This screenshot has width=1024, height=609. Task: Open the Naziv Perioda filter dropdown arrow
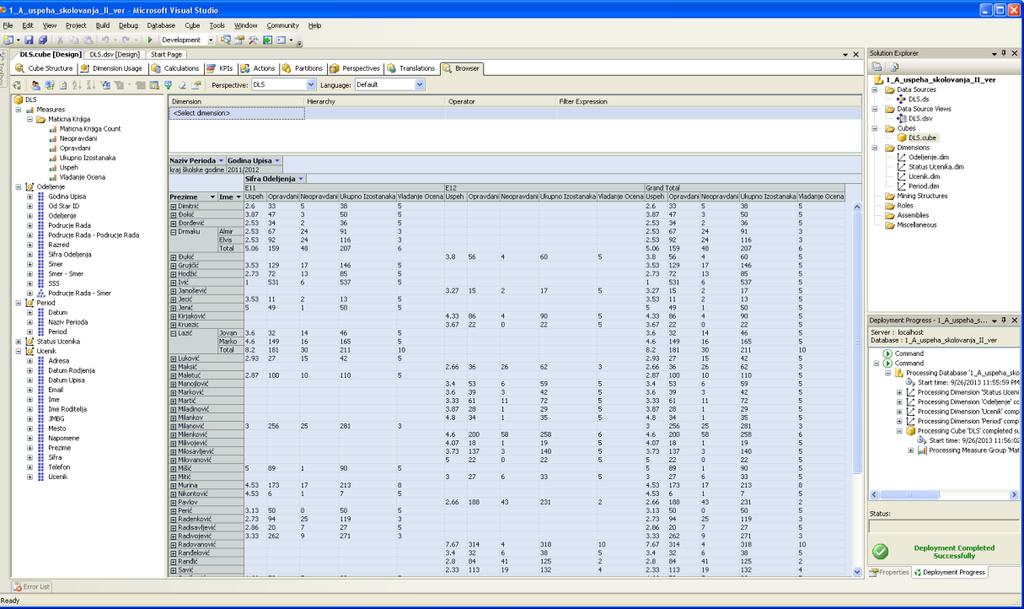221,161
